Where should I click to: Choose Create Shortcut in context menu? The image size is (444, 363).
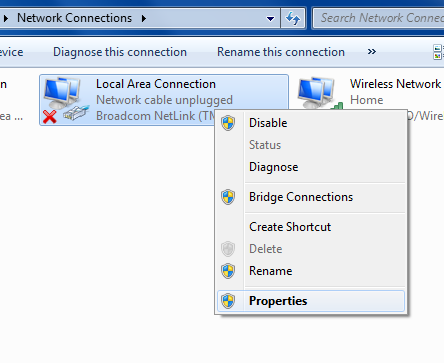coord(310,227)
